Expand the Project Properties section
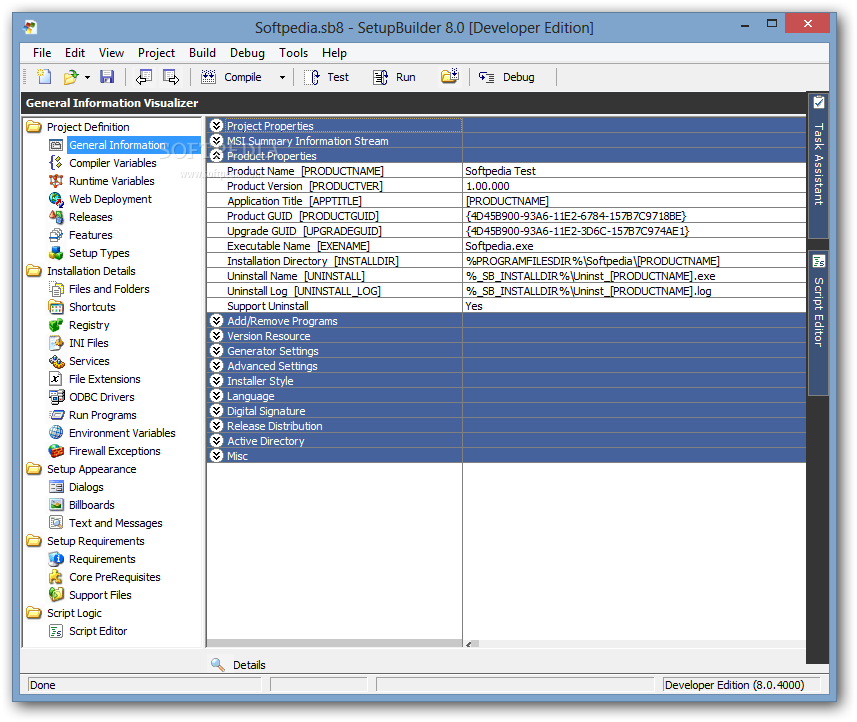The height and width of the screenshot is (722, 857). click(x=216, y=126)
